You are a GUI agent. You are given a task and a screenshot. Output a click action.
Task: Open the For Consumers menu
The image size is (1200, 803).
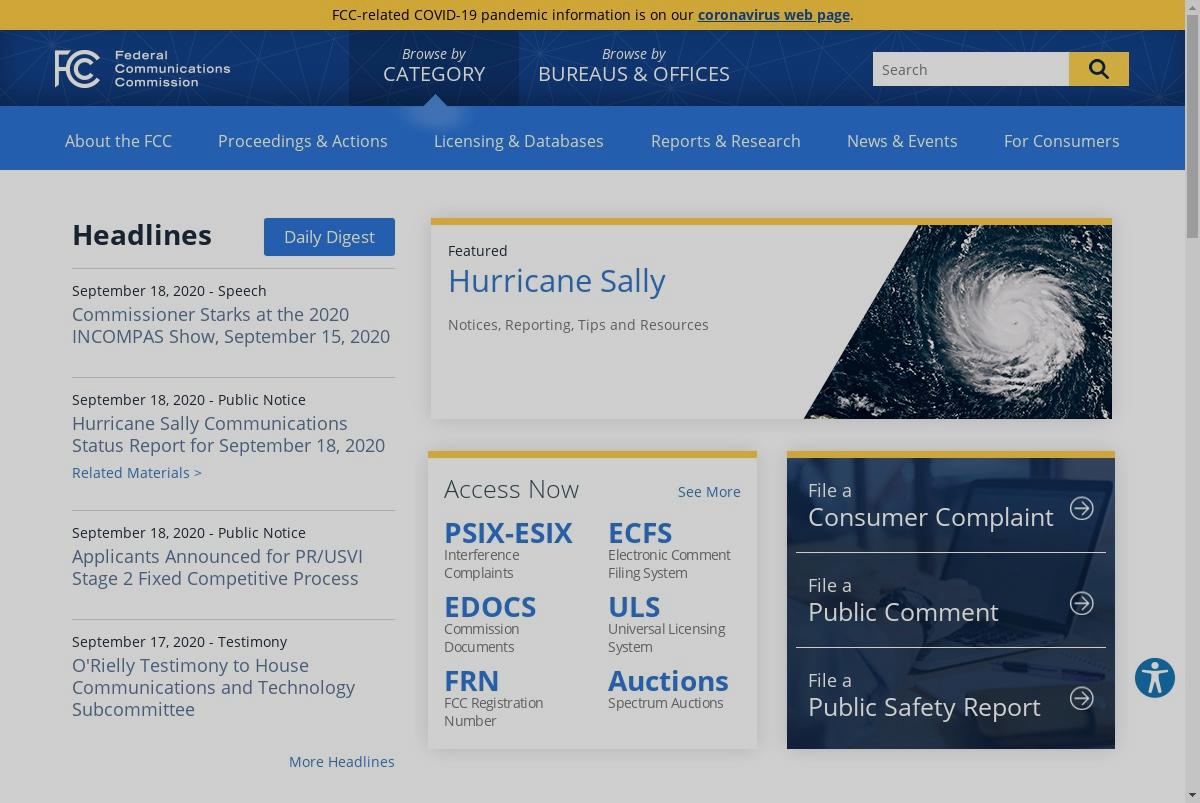click(1062, 141)
